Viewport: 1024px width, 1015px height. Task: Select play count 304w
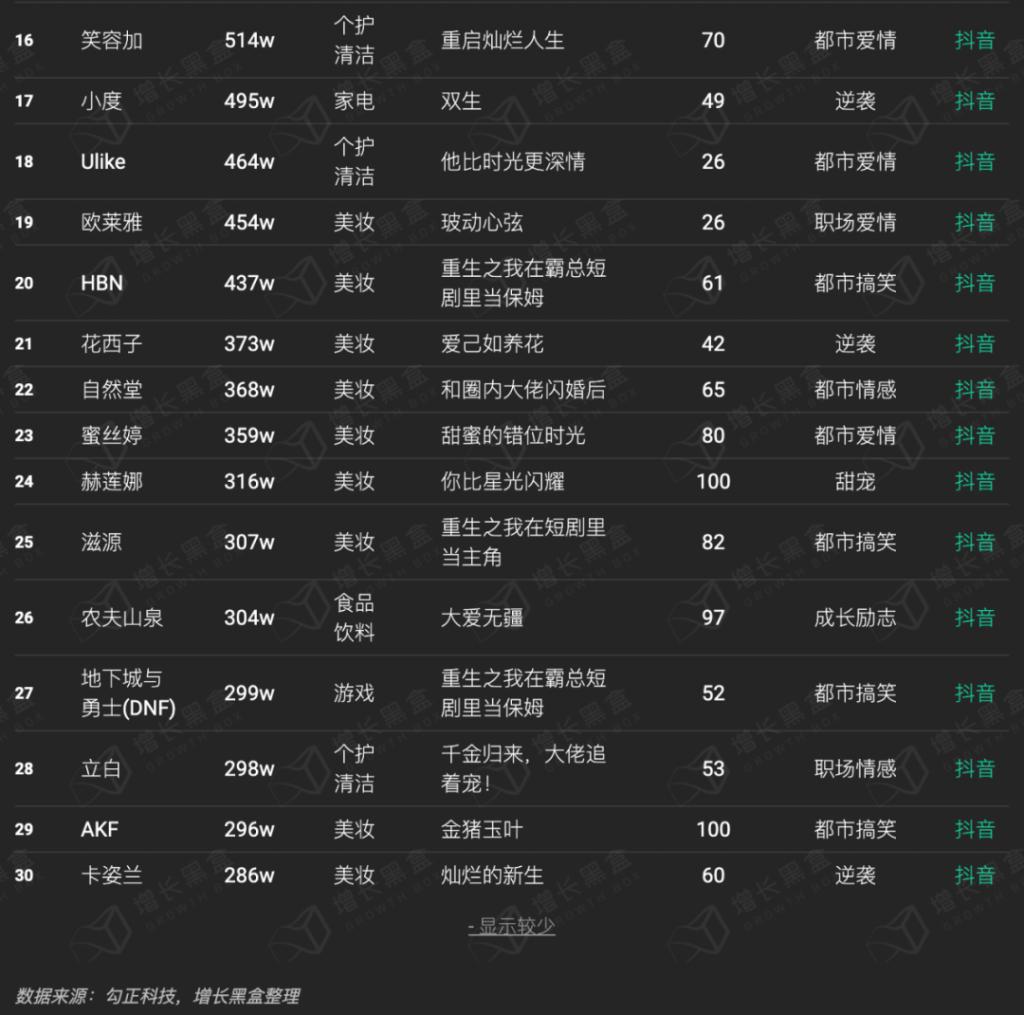[249, 617]
